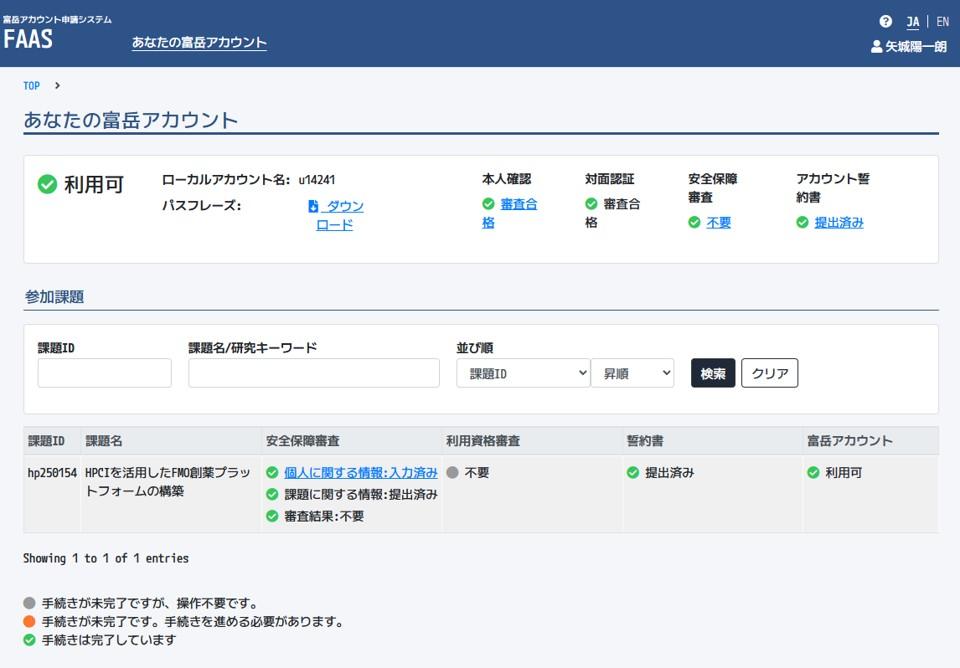Click the 課題ID text input field

[105, 373]
